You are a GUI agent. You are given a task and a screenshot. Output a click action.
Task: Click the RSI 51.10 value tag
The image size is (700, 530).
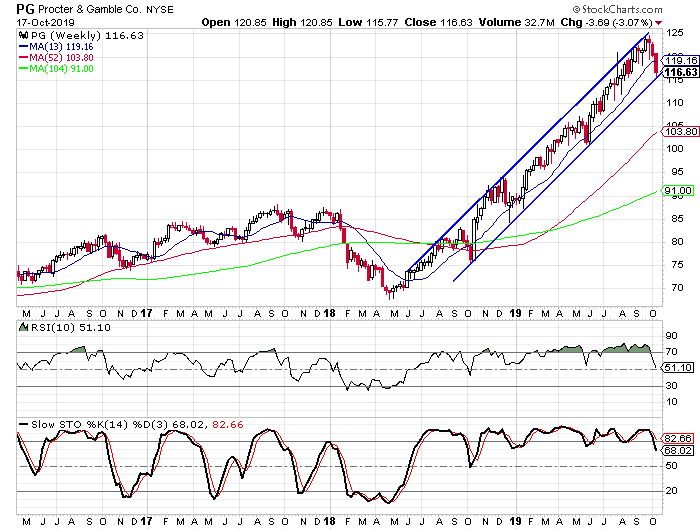click(678, 368)
